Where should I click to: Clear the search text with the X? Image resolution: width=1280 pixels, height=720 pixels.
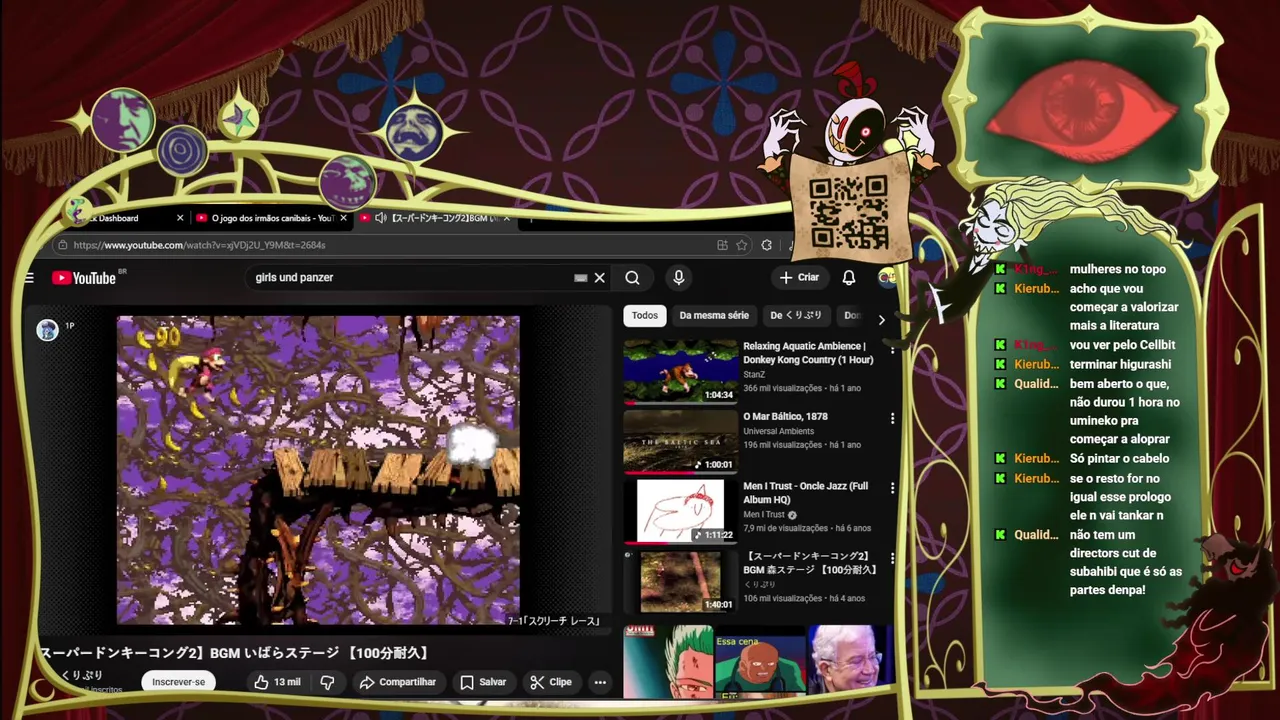600,278
